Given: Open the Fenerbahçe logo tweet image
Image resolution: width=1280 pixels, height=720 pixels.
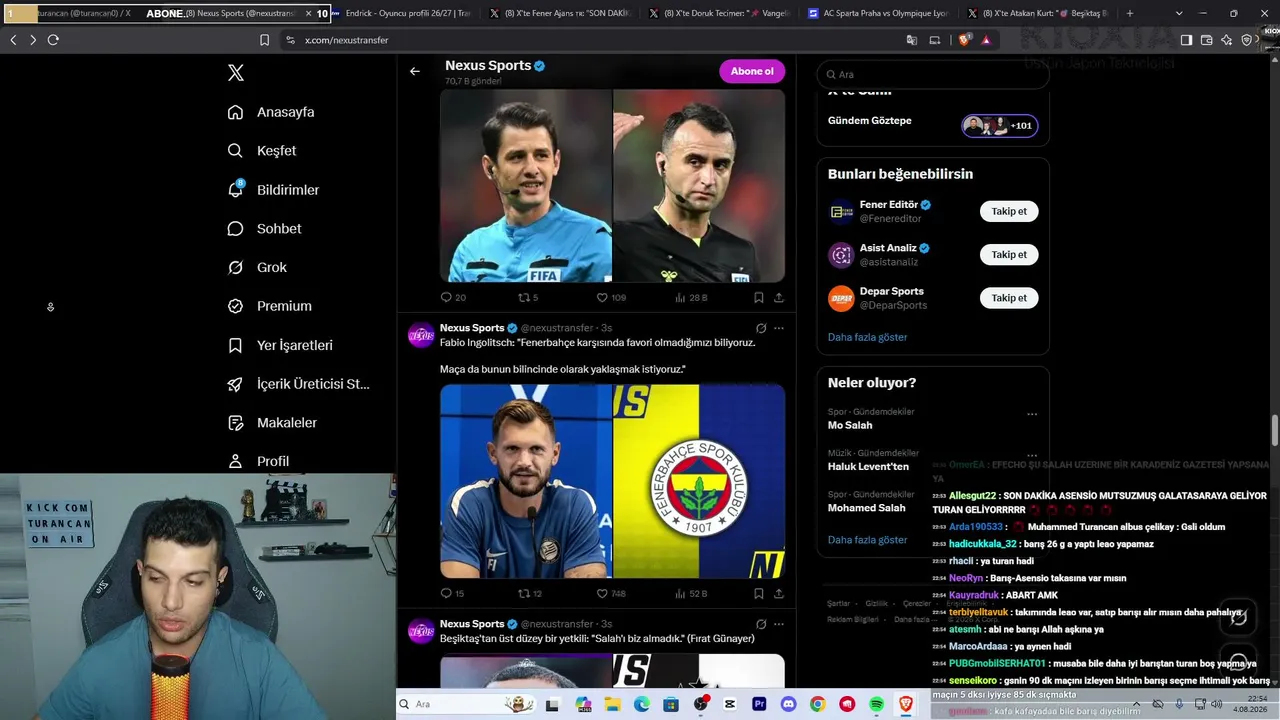Looking at the screenshot, I should [x=699, y=481].
